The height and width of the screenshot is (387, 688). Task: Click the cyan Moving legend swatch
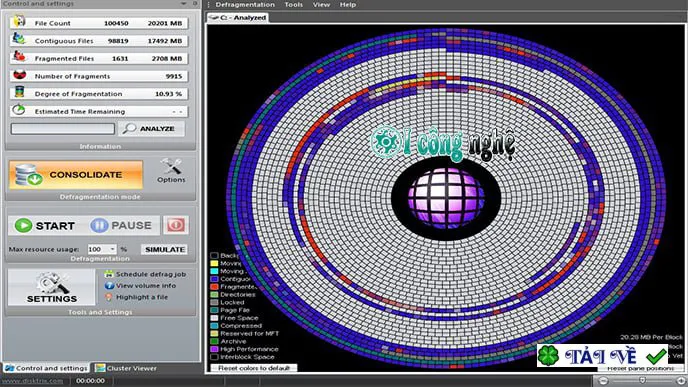[214, 271]
